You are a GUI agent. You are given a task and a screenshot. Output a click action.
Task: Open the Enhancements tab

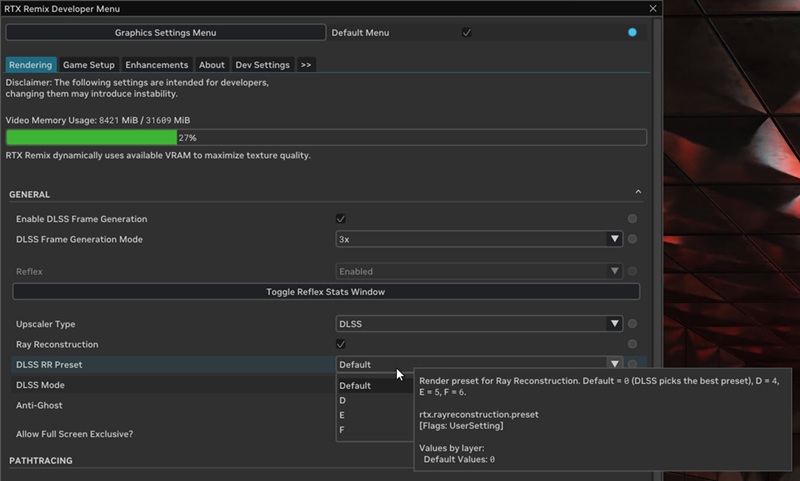[157, 65]
